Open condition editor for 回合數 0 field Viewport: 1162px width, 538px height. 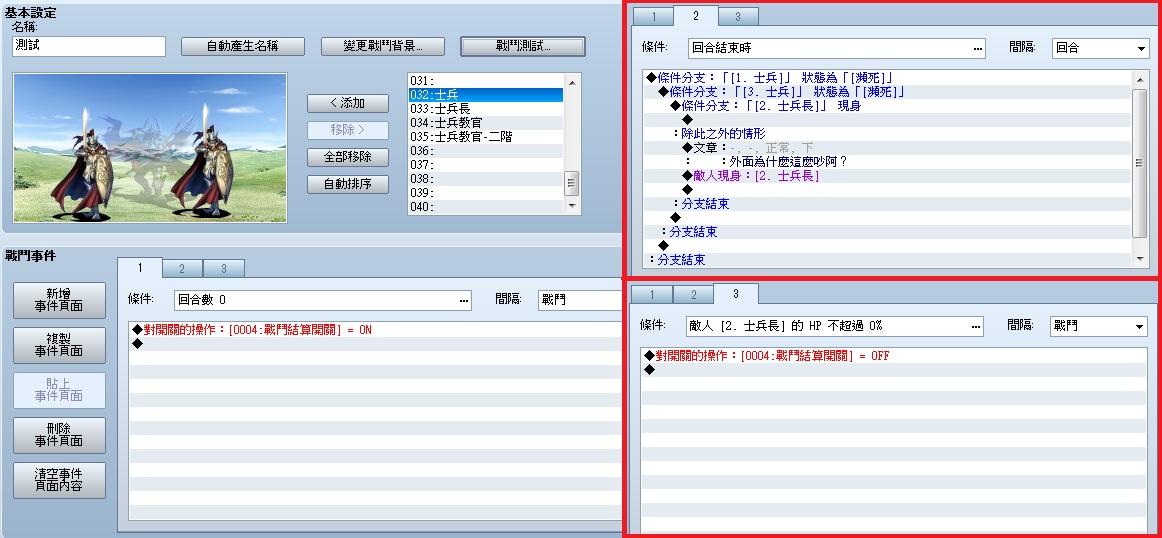pyautogui.click(x=464, y=300)
